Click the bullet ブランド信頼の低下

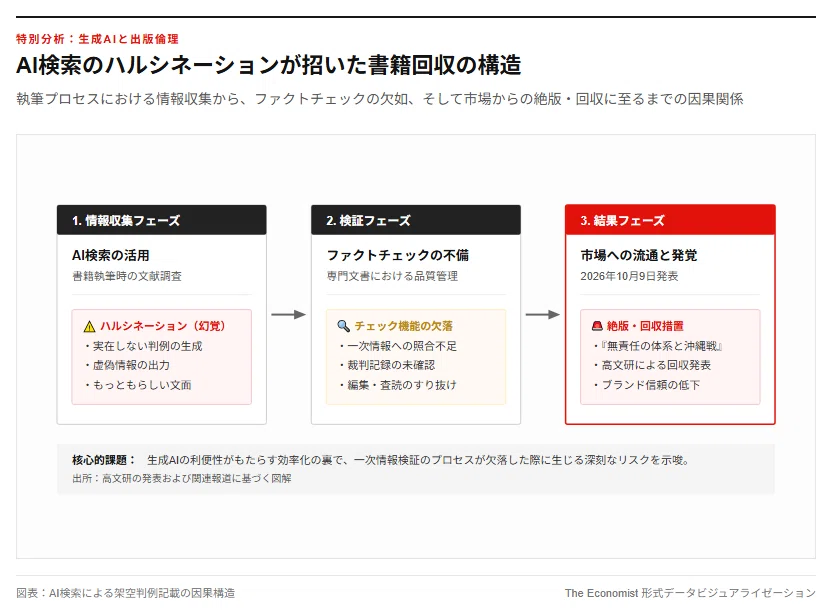[646, 385]
